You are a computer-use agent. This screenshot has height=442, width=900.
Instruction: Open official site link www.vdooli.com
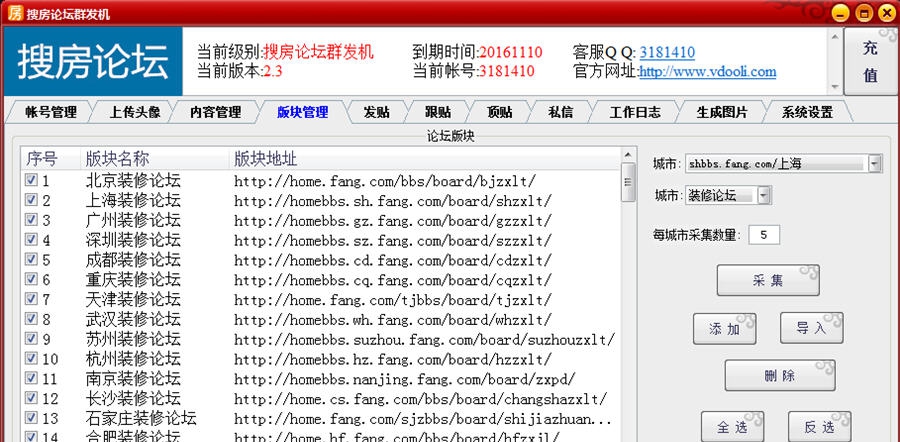(x=707, y=72)
